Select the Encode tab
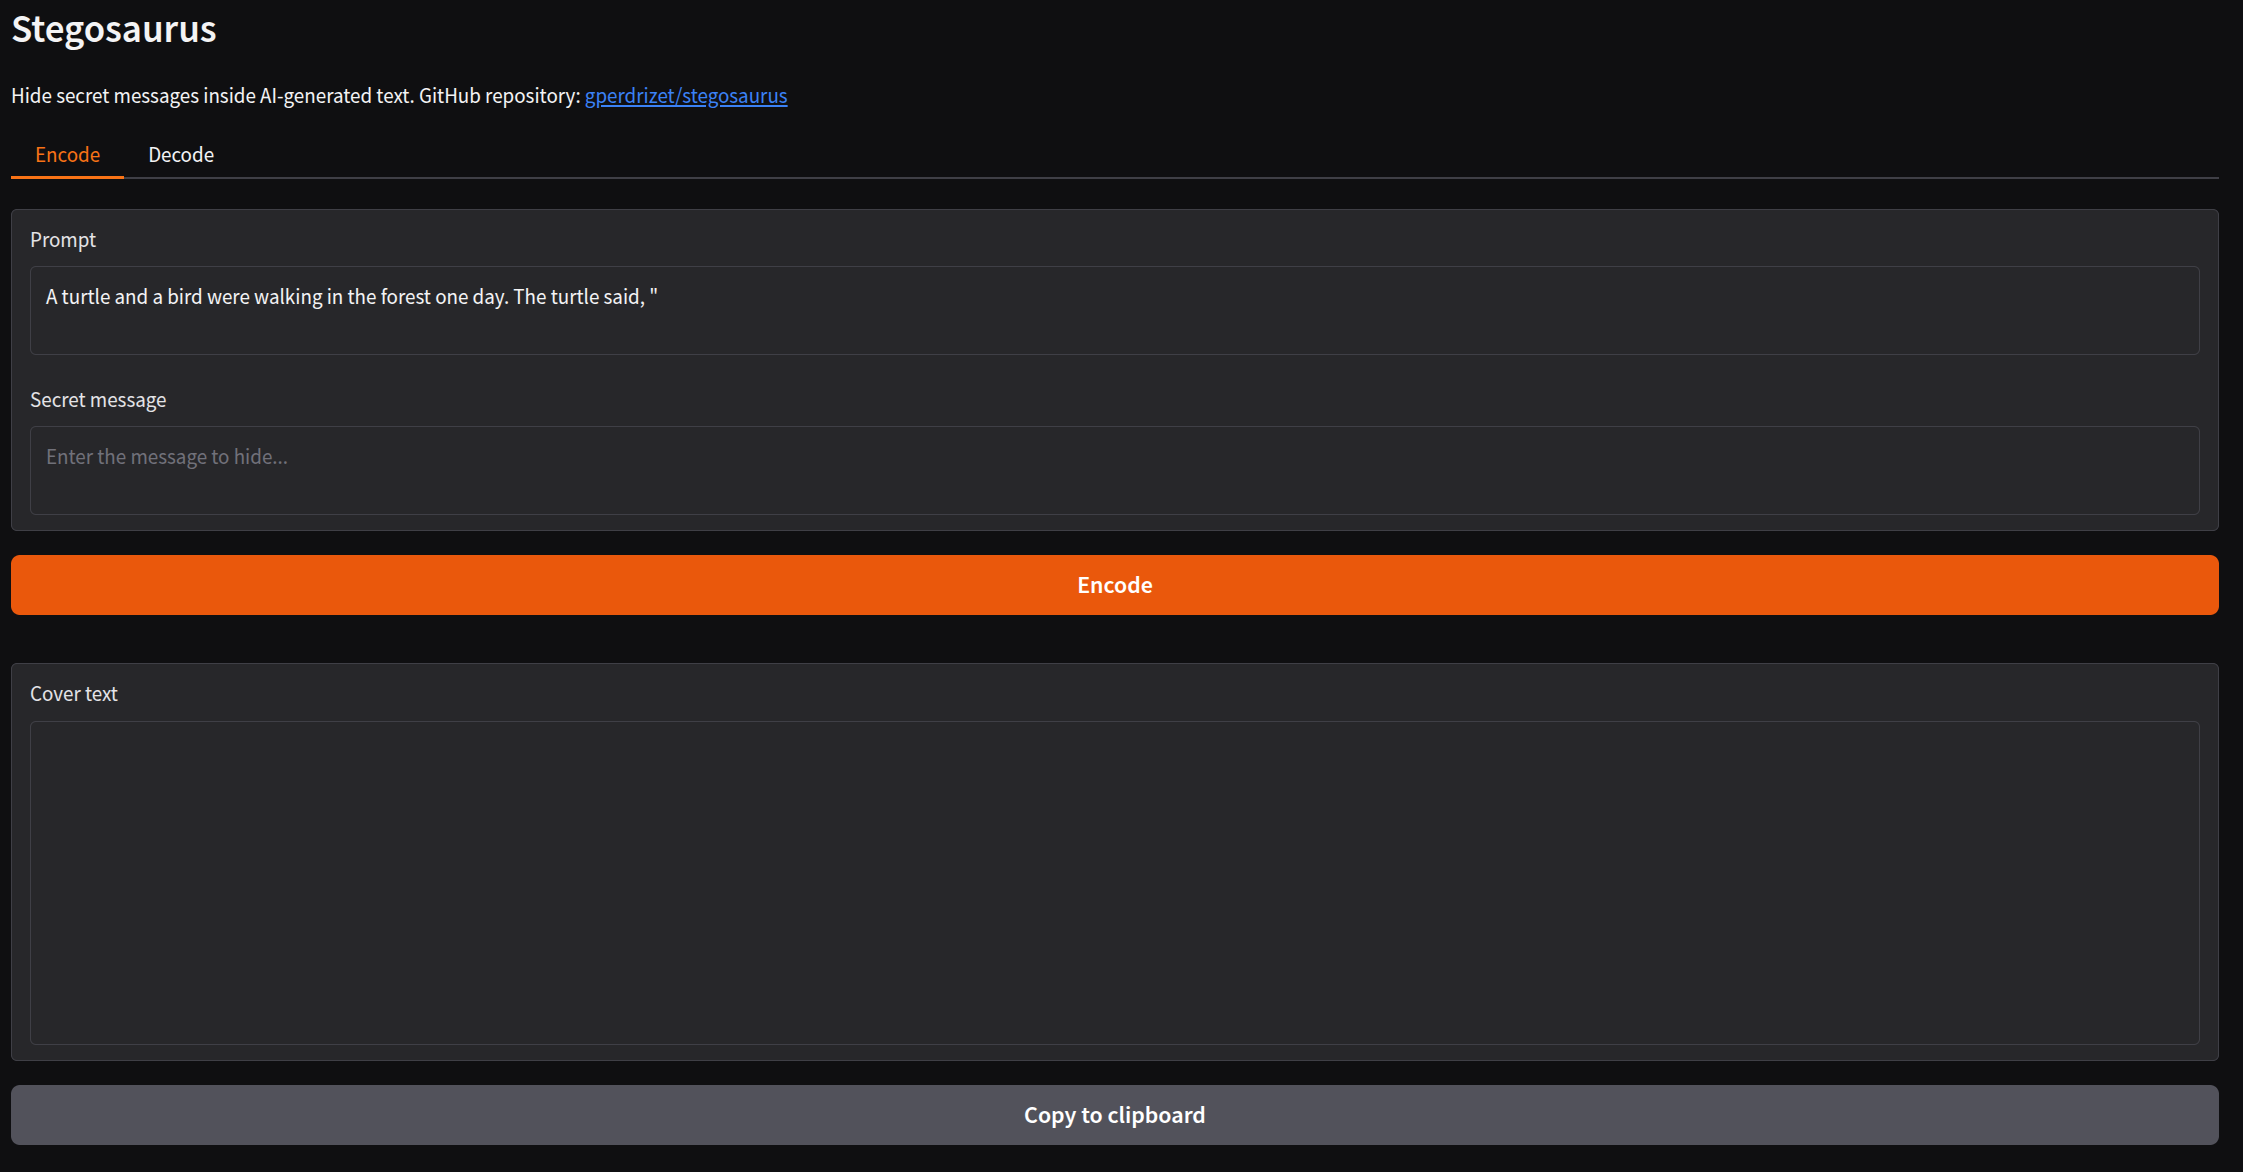Image resolution: width=2243 pixels, height=1172 pixels. 67,155
